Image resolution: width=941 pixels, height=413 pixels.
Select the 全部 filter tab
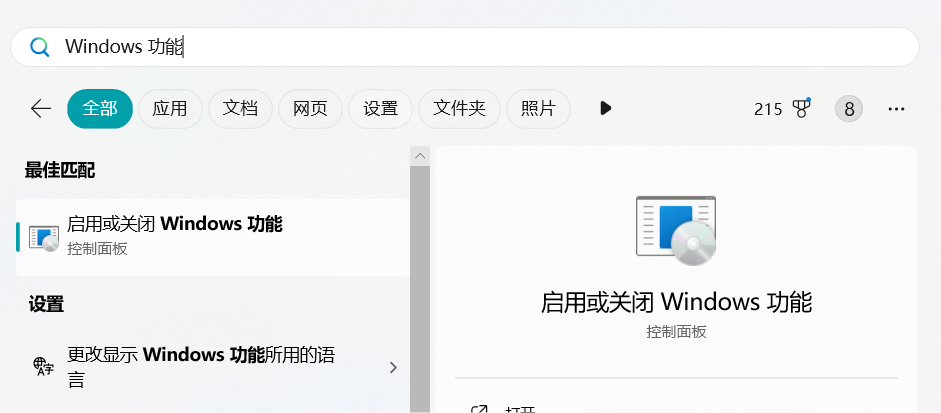point(100,109)
